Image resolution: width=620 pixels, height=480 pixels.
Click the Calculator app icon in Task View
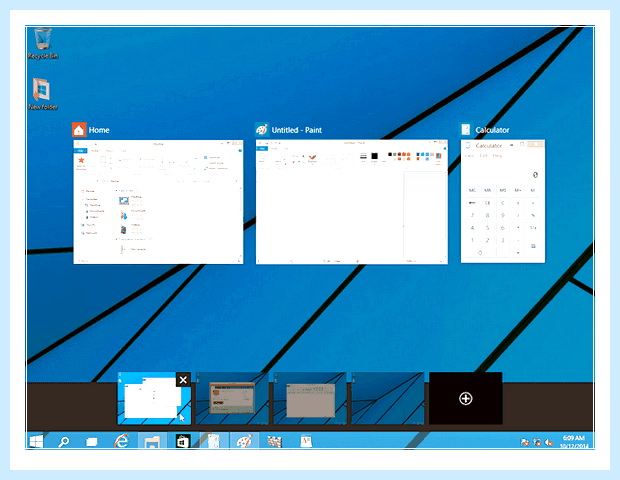[466, 130]
